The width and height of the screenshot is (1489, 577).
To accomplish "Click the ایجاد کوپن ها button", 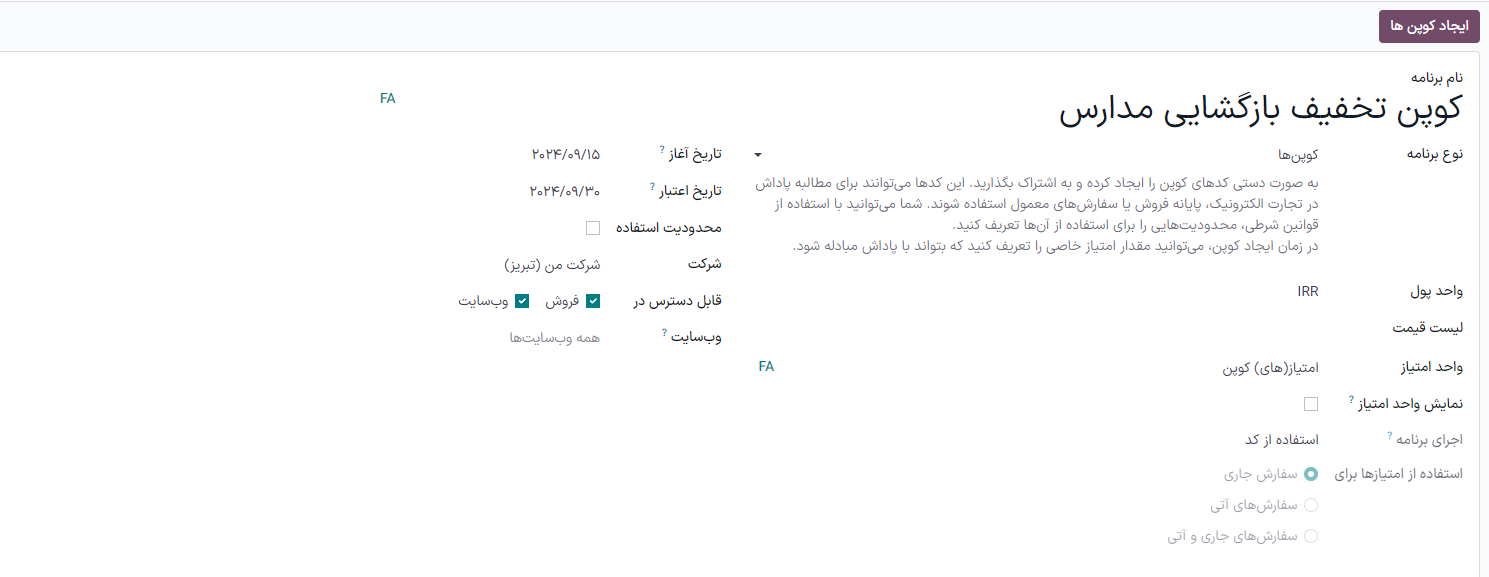I will (x=1429, y=27).
